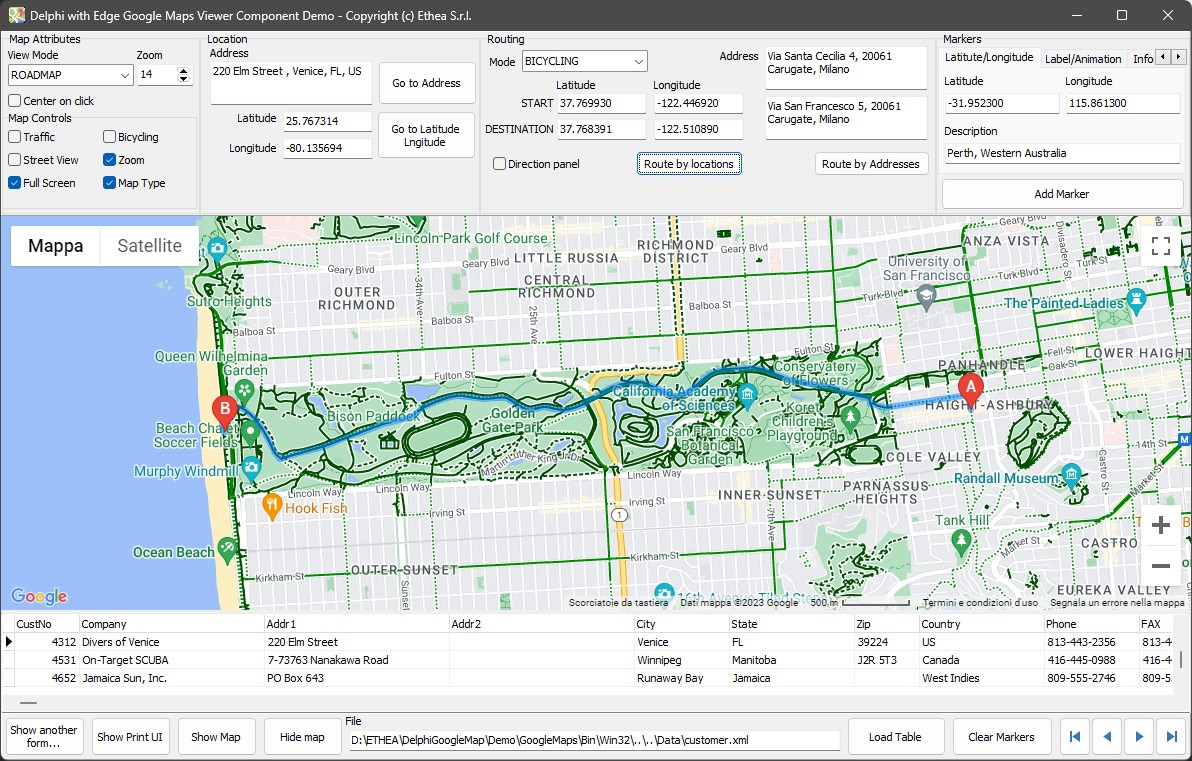Click the Koret Children's Playground tree icon
Viewport: 1192px width, 761px height.
click(x=851, y=417)
